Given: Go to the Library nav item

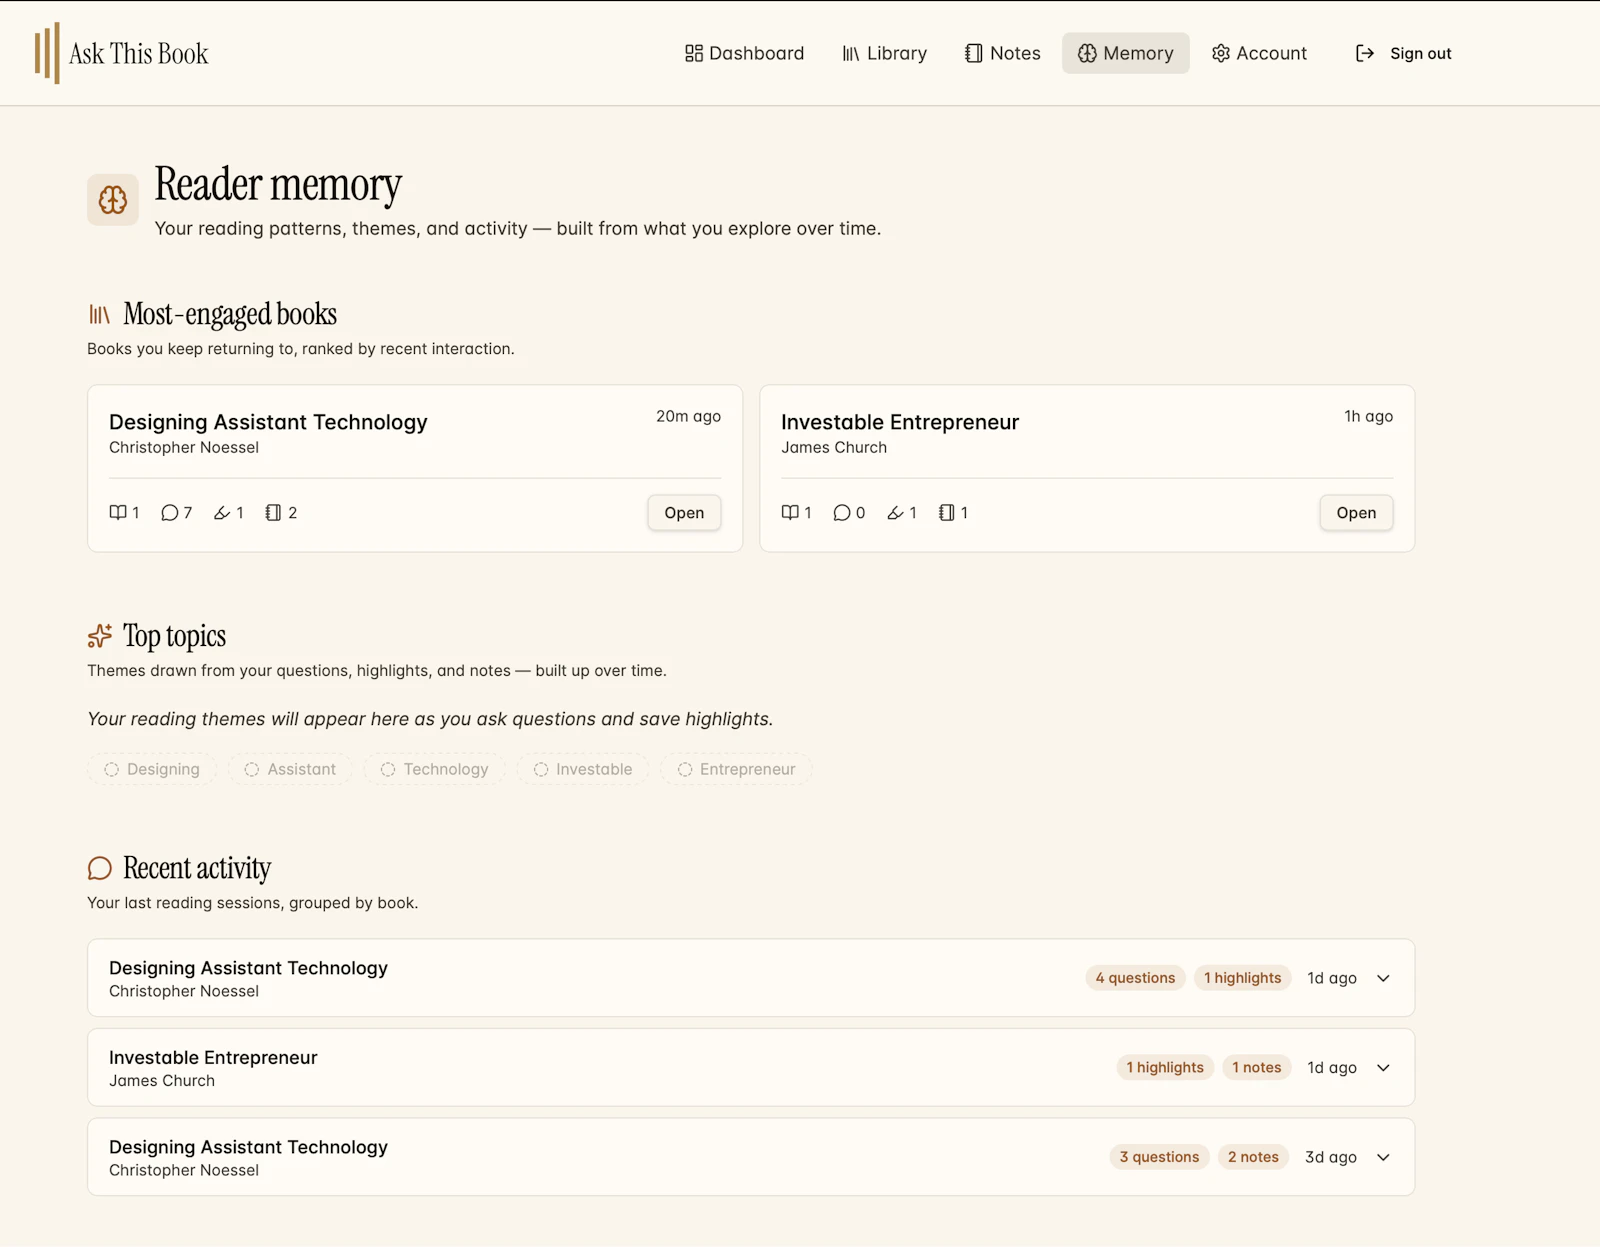Looking at the screenshot, I should (885, 53).
